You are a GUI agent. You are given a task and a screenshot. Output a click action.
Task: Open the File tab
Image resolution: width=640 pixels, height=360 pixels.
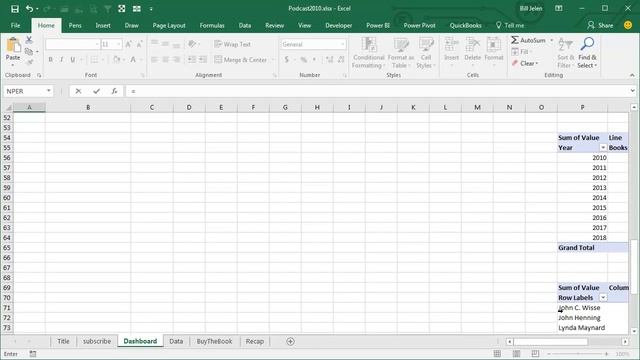point(16,25)
